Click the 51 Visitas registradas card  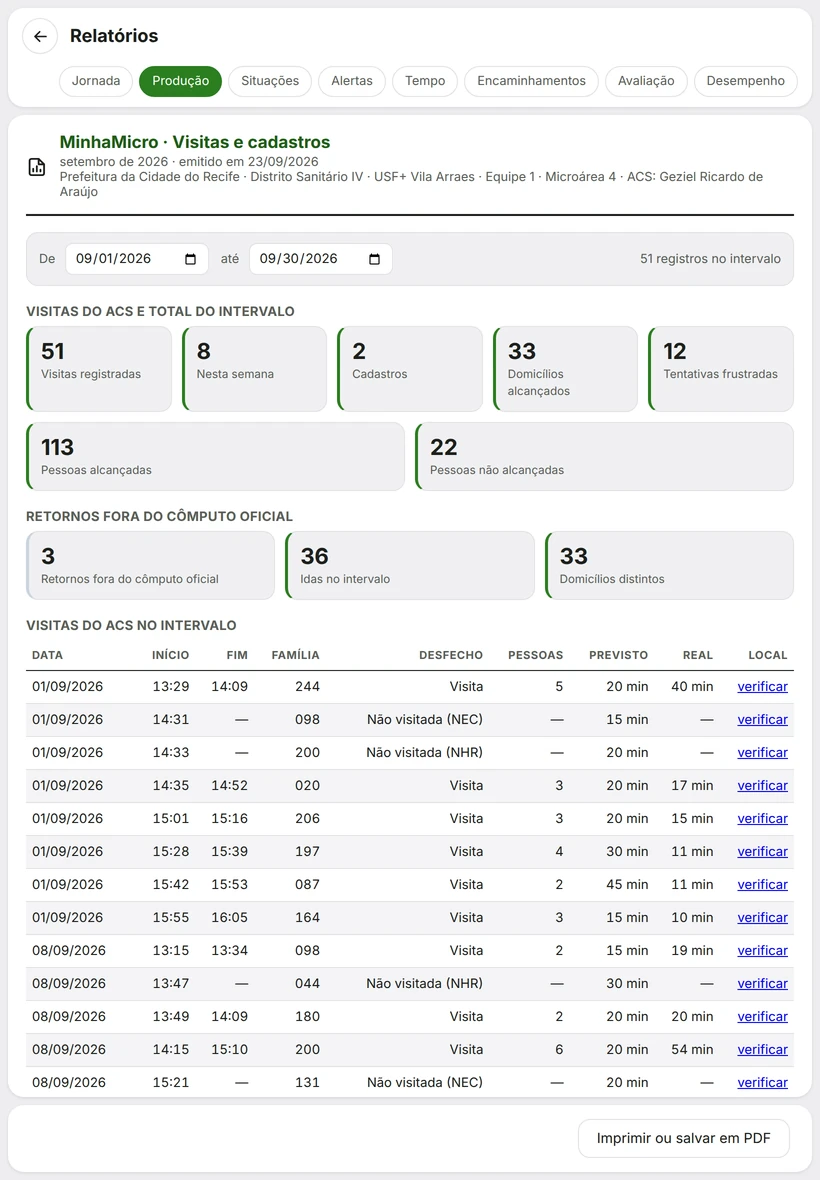coord(99,369)
